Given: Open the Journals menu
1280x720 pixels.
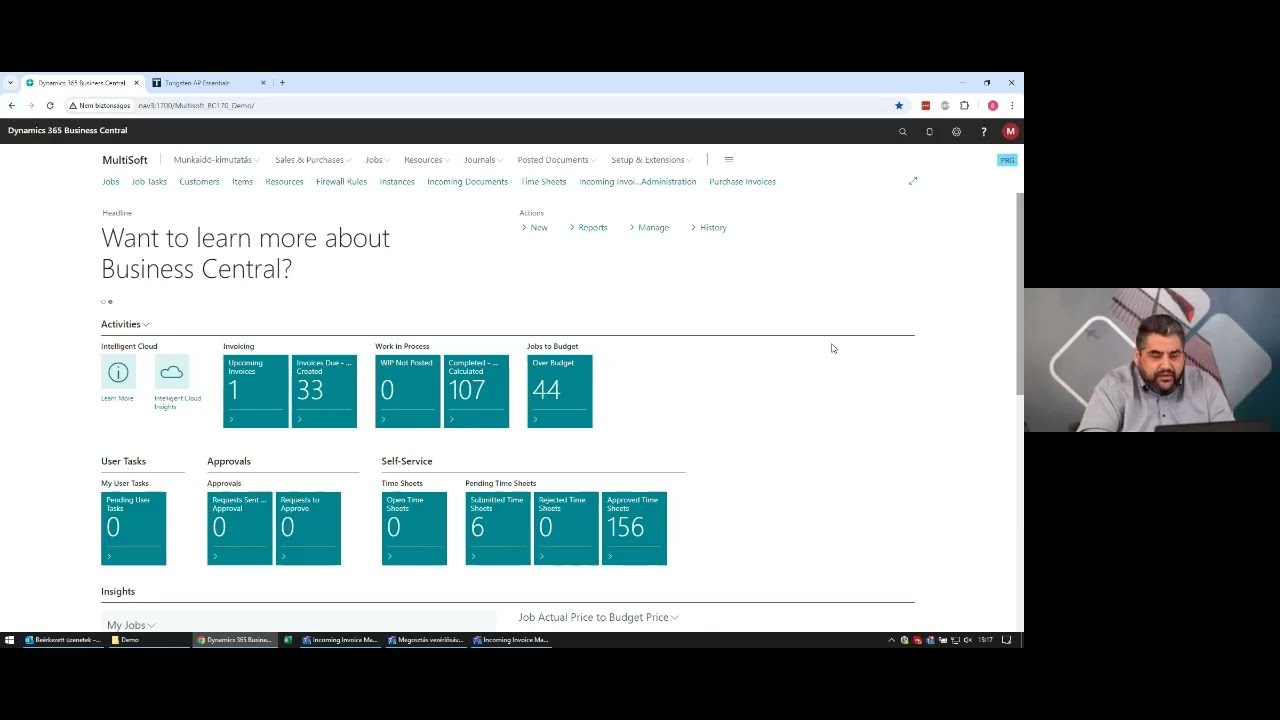Looking at the screenshot, I should (482, 160).
